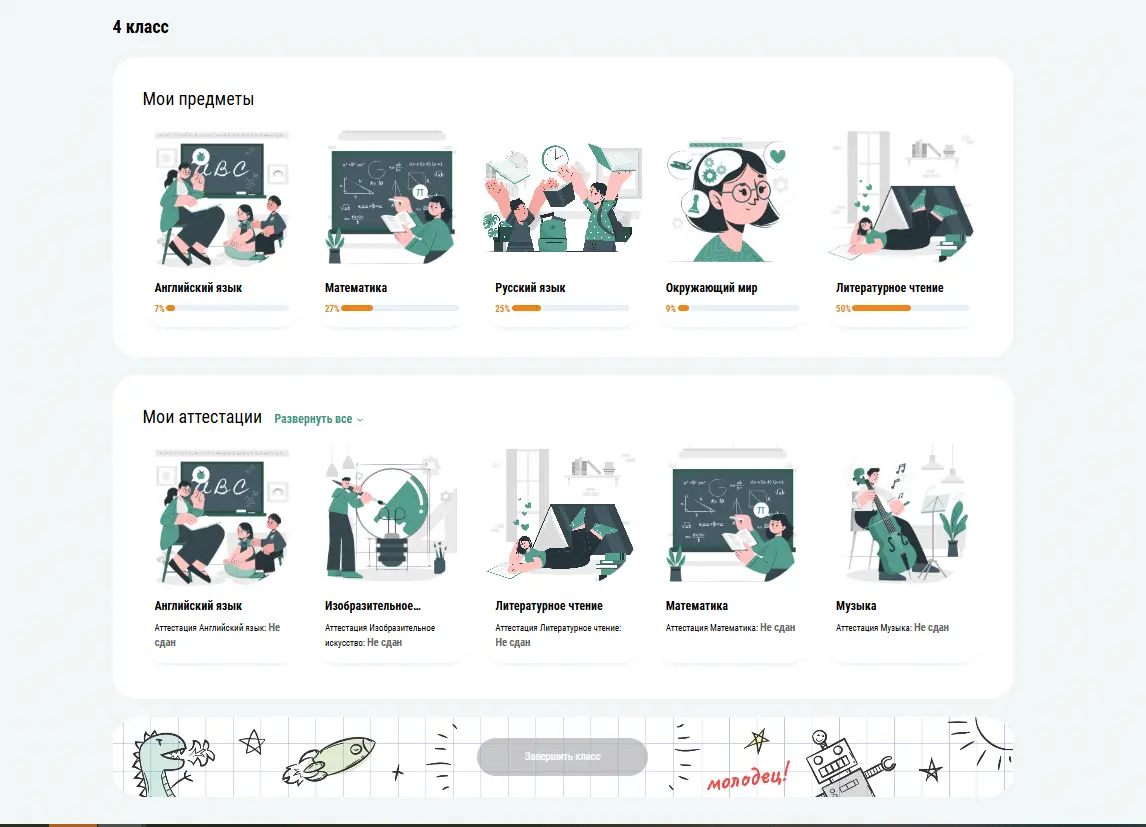
Task: Open Изобразительное искусство attestation painter image
Action: (392, 517)
